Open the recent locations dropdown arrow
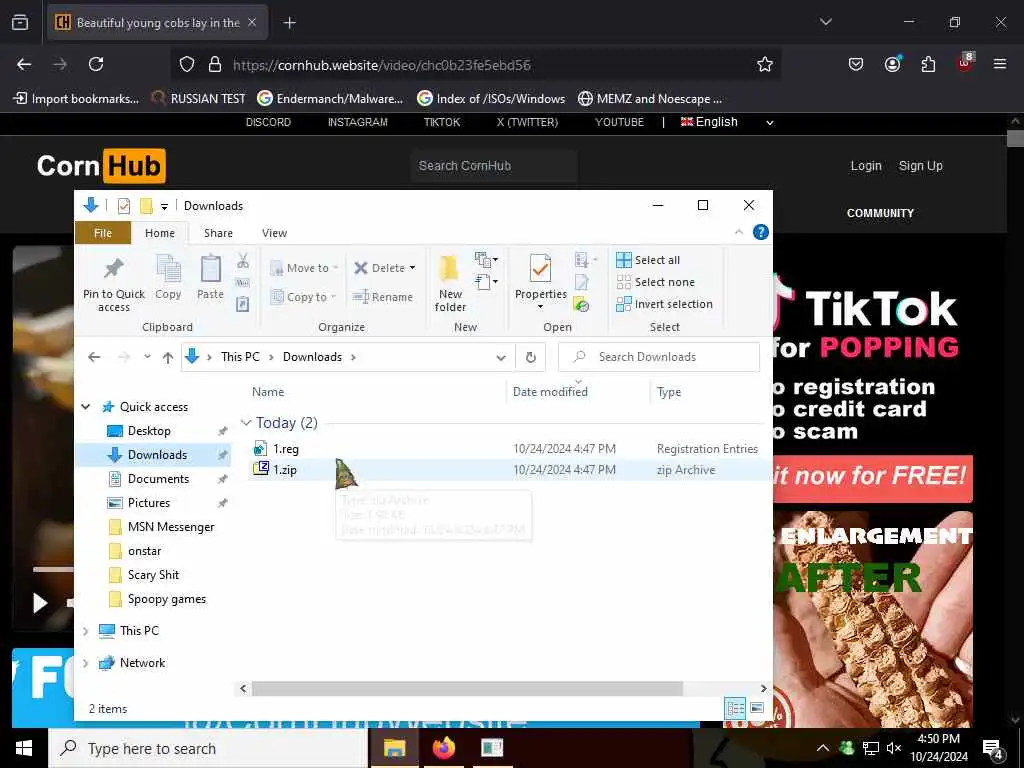The width and height of the screenshot is (1024, 768). (148, 357)
